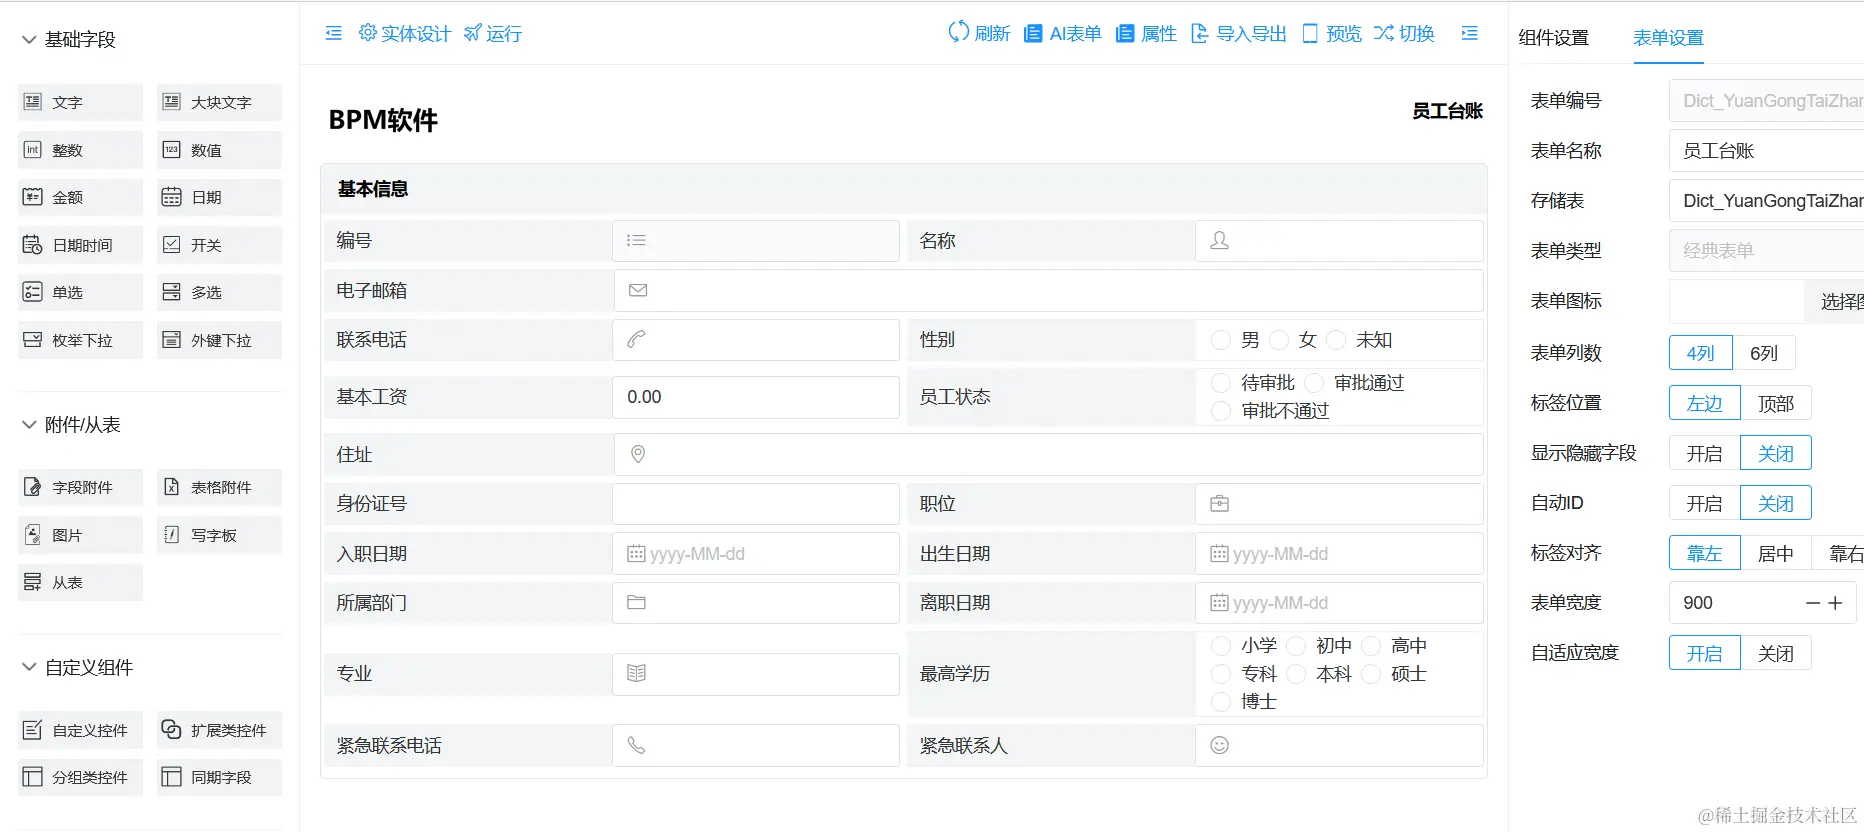
Task: Collapse the right settings panel icon
Action: click(1469, 33)
